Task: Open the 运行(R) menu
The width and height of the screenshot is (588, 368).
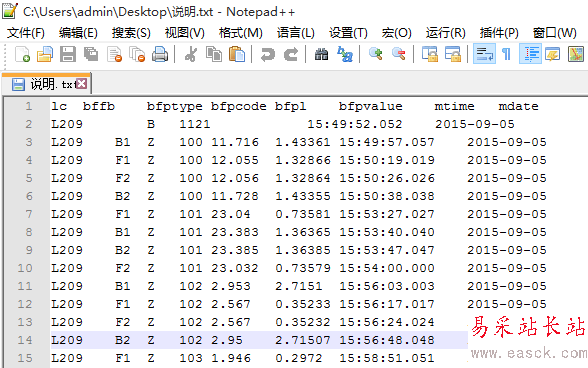Action: point(446,33)
